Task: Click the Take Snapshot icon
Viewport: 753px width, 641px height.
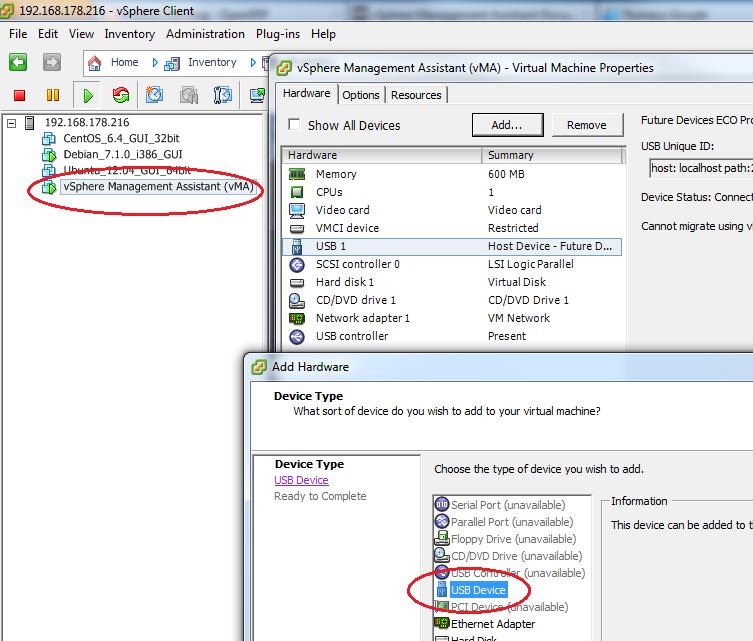Action: pyautogui.click(x=154, y=95)
